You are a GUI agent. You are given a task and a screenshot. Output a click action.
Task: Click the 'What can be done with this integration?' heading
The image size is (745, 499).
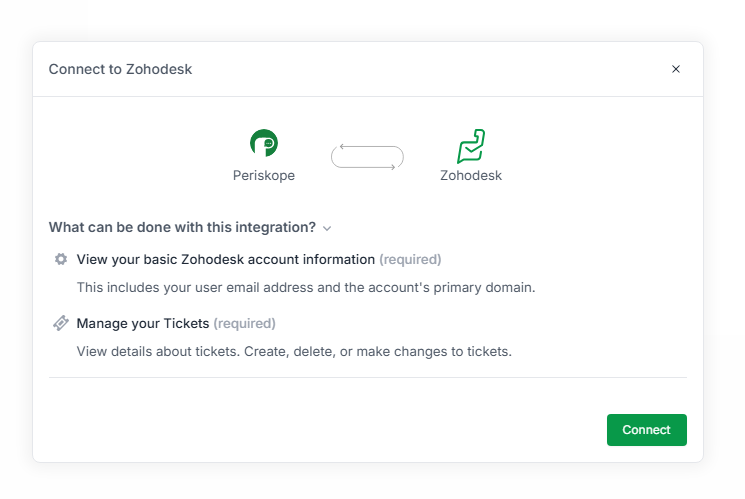point(182,227)
